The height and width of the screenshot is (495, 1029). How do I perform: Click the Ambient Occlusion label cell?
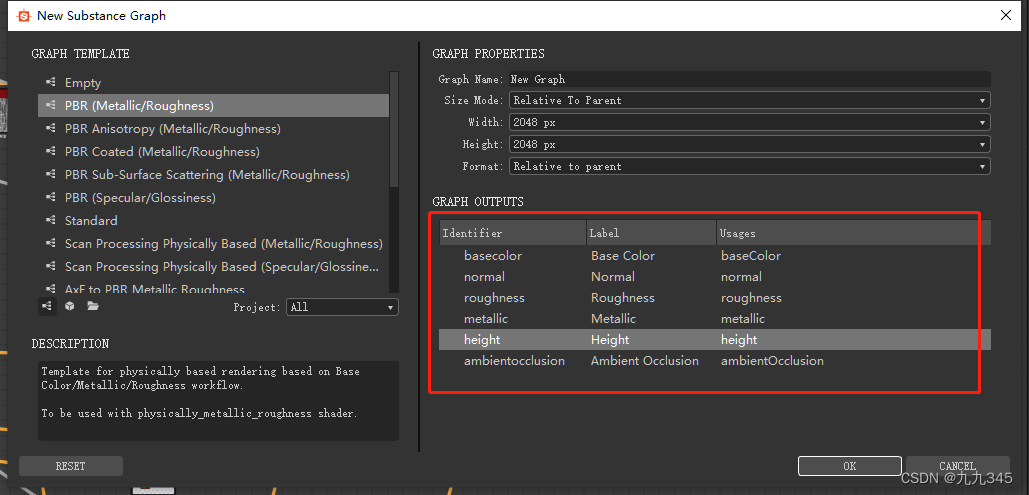click(644, 360)
